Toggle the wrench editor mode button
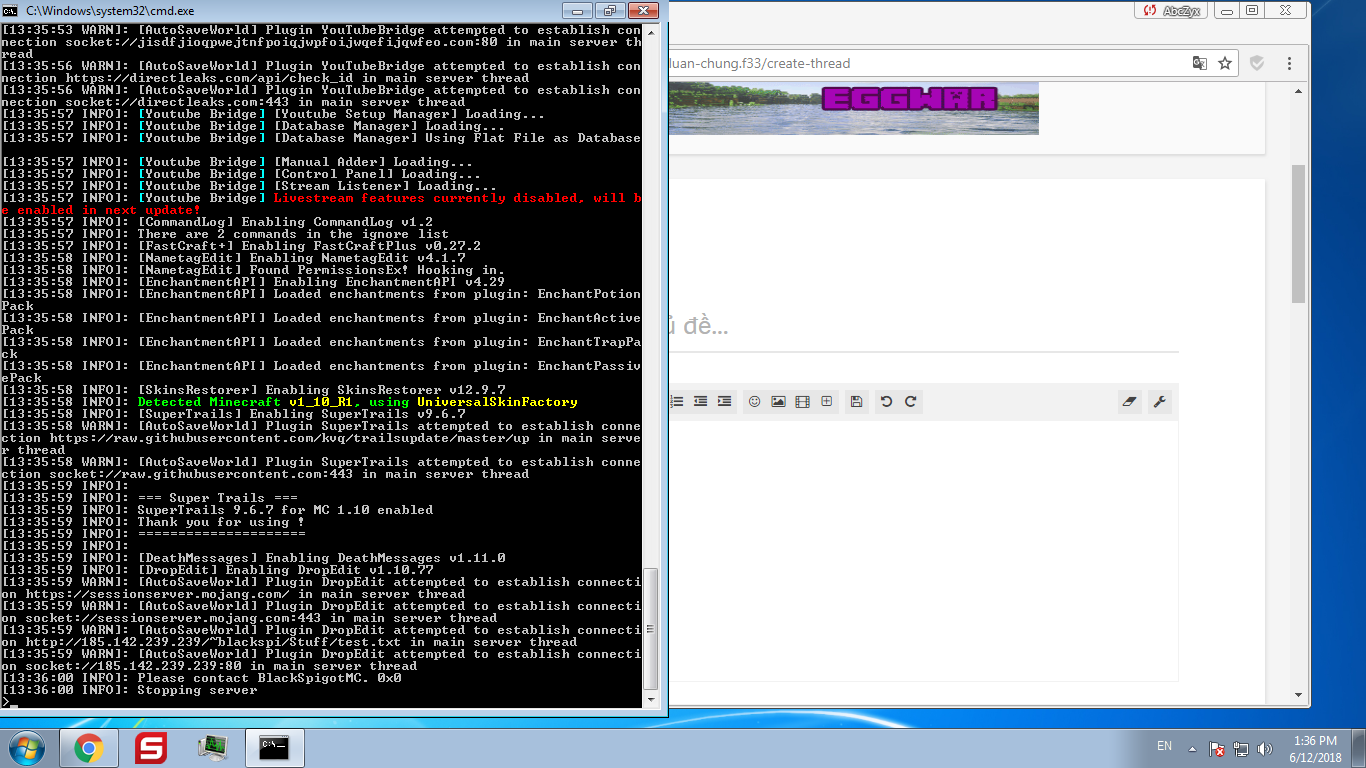The image size is (1366, 768). point(1160,401)
